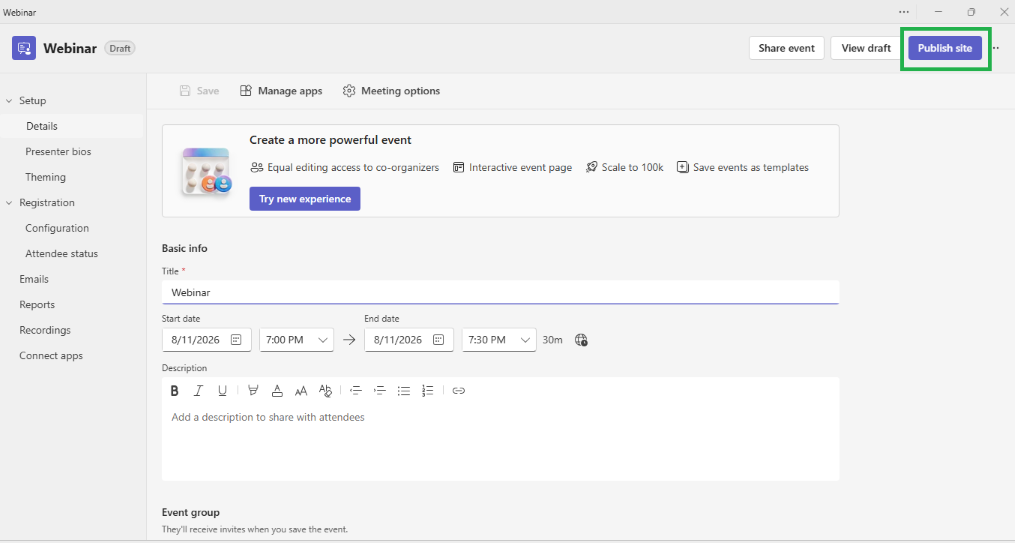1024x543 pixels.
Task: Click the Save events as templates icon
Action: pos(682,167)
